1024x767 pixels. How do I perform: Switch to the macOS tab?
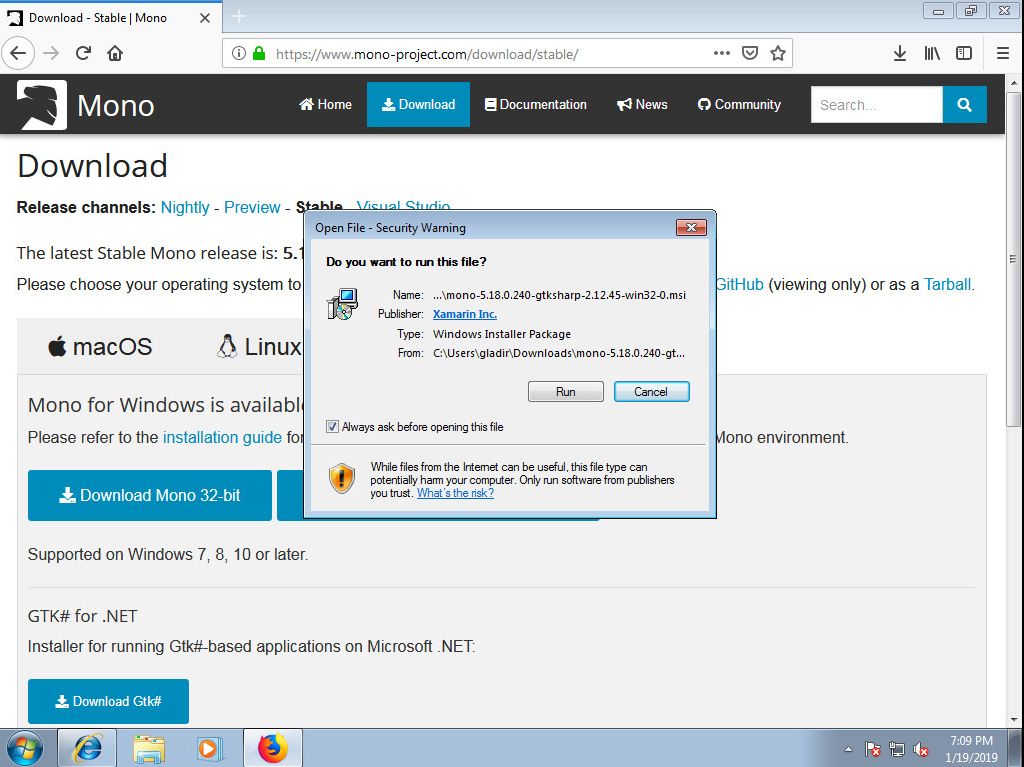coord(100,346)
